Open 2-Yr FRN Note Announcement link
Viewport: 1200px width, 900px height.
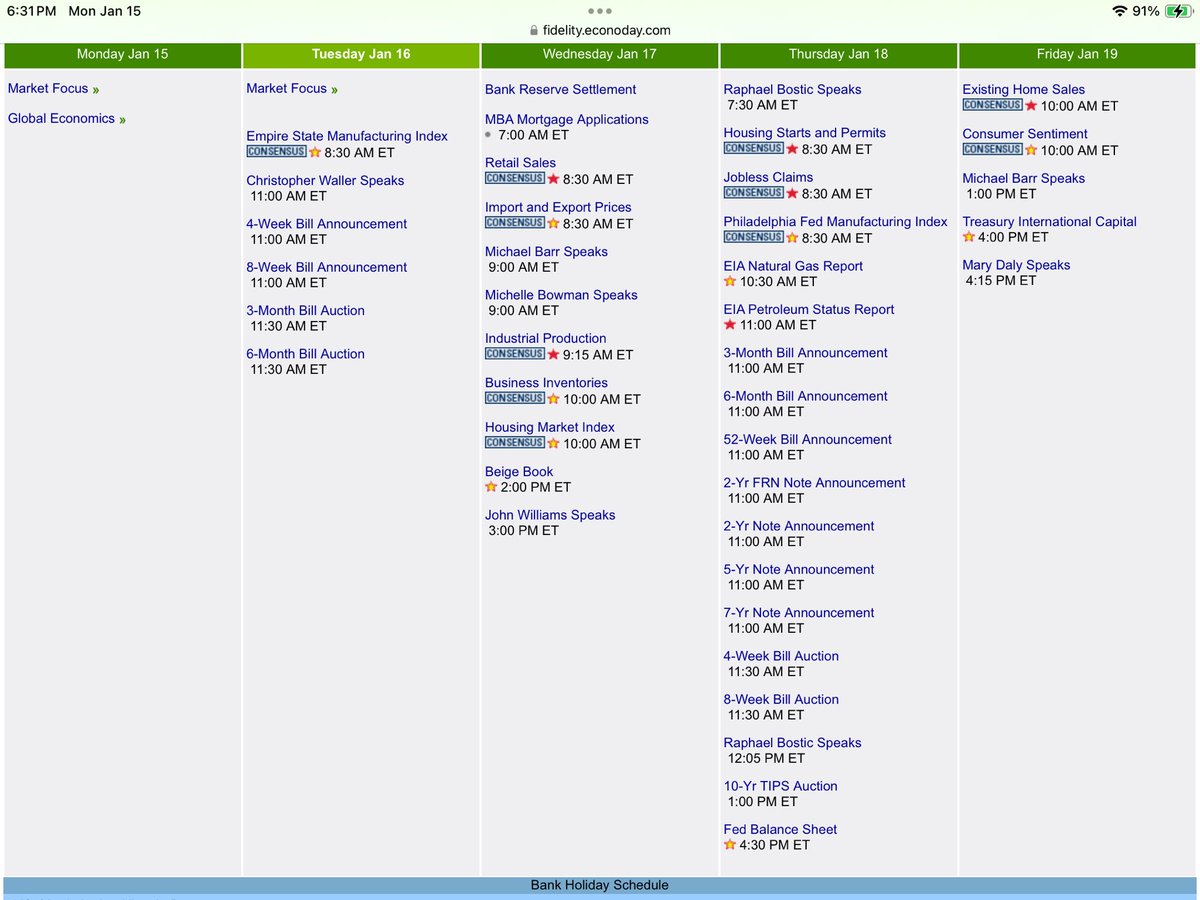(815, 482)
